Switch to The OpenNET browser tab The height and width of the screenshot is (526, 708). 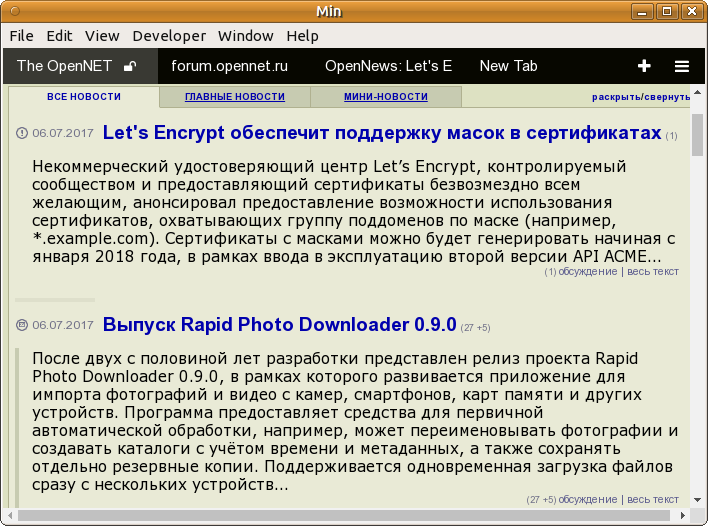pyautogui.click(x=80, y=66)
